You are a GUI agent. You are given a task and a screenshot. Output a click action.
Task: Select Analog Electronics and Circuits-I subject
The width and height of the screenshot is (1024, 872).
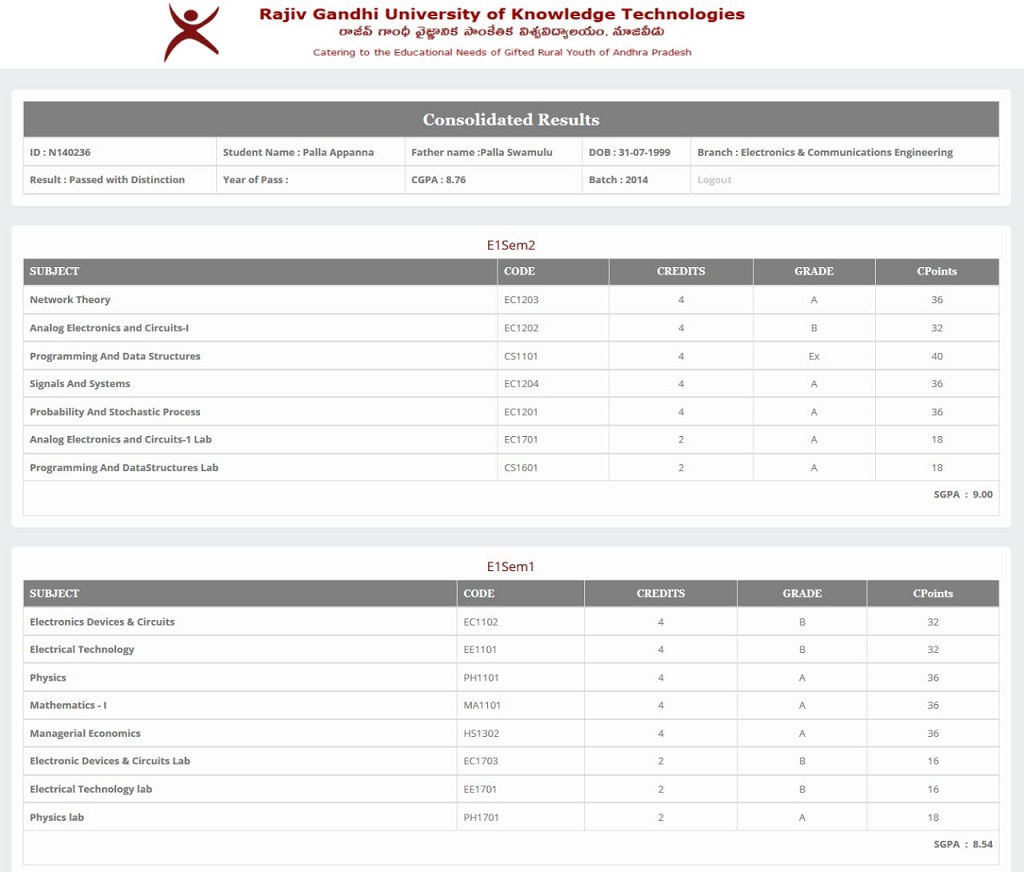109,328
